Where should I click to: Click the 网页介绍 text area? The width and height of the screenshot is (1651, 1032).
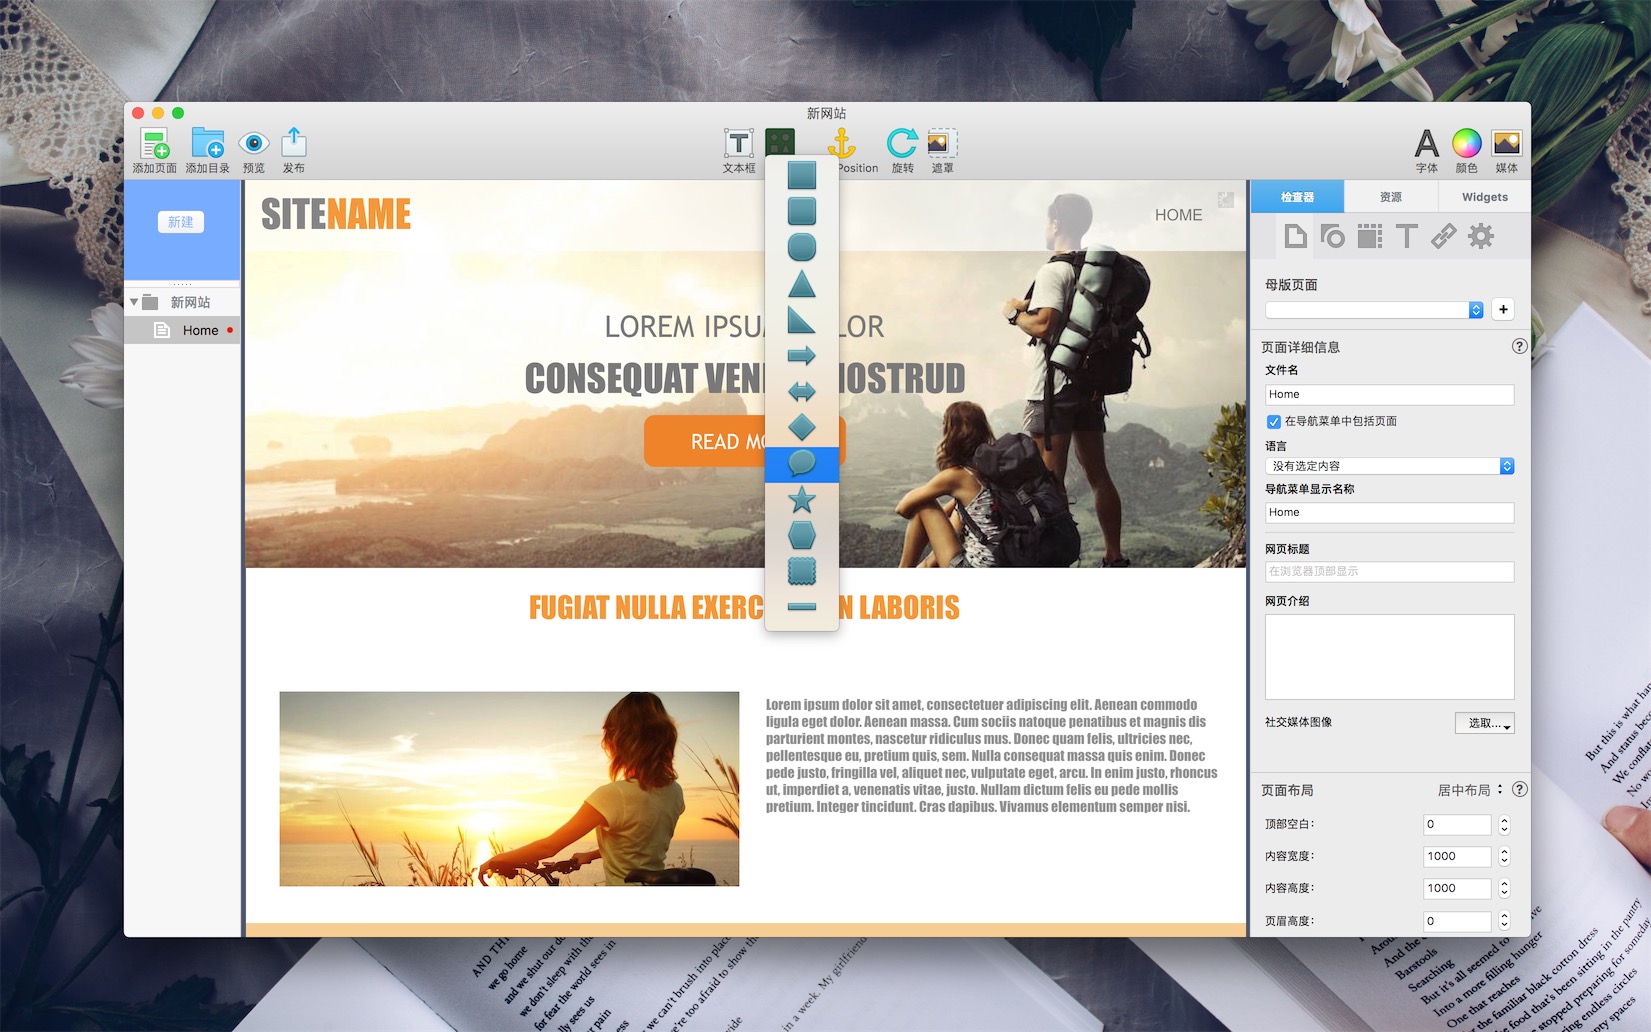[1389, 657]
